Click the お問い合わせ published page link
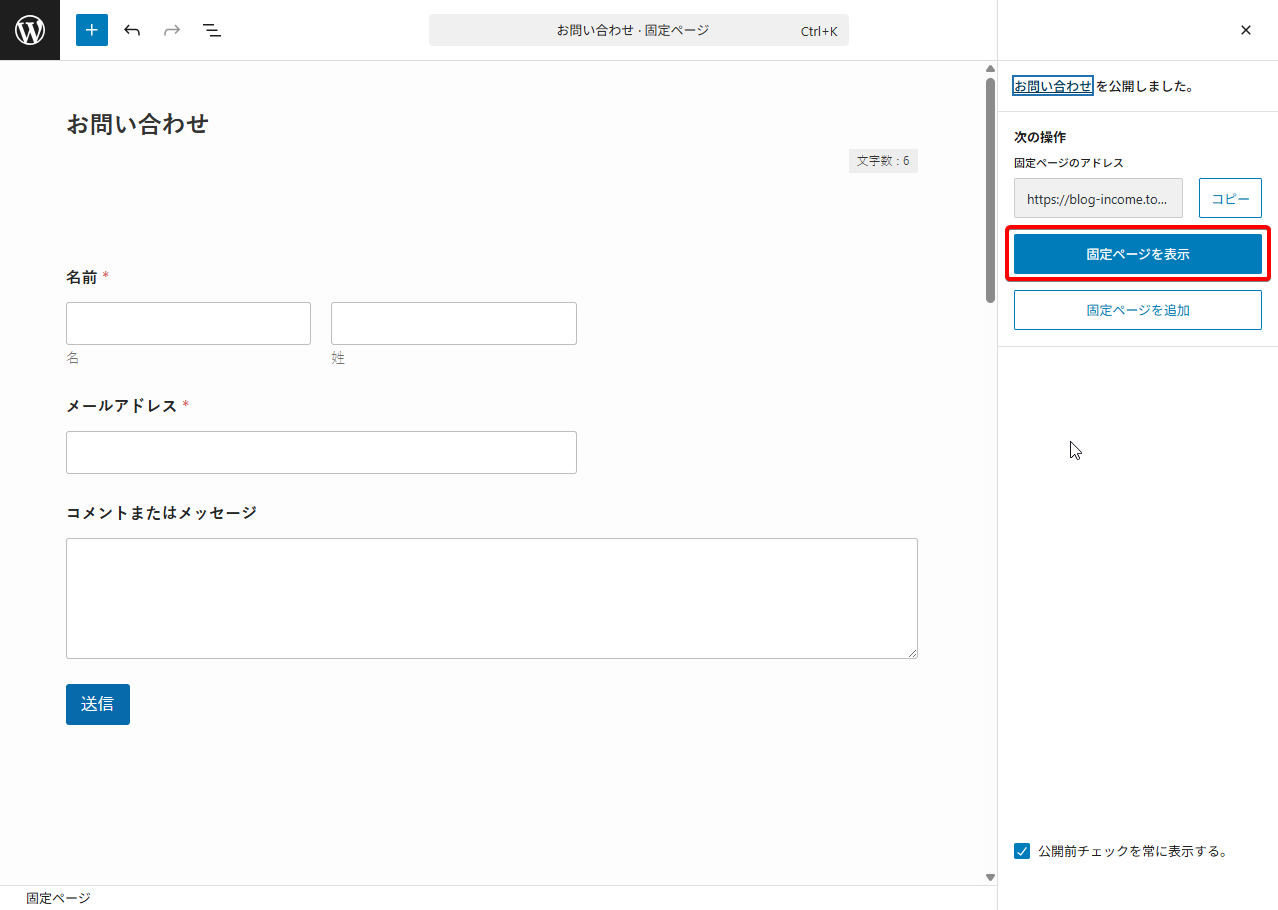The width and height of the screenshot is (1278, 910). tap(1053, 86)
